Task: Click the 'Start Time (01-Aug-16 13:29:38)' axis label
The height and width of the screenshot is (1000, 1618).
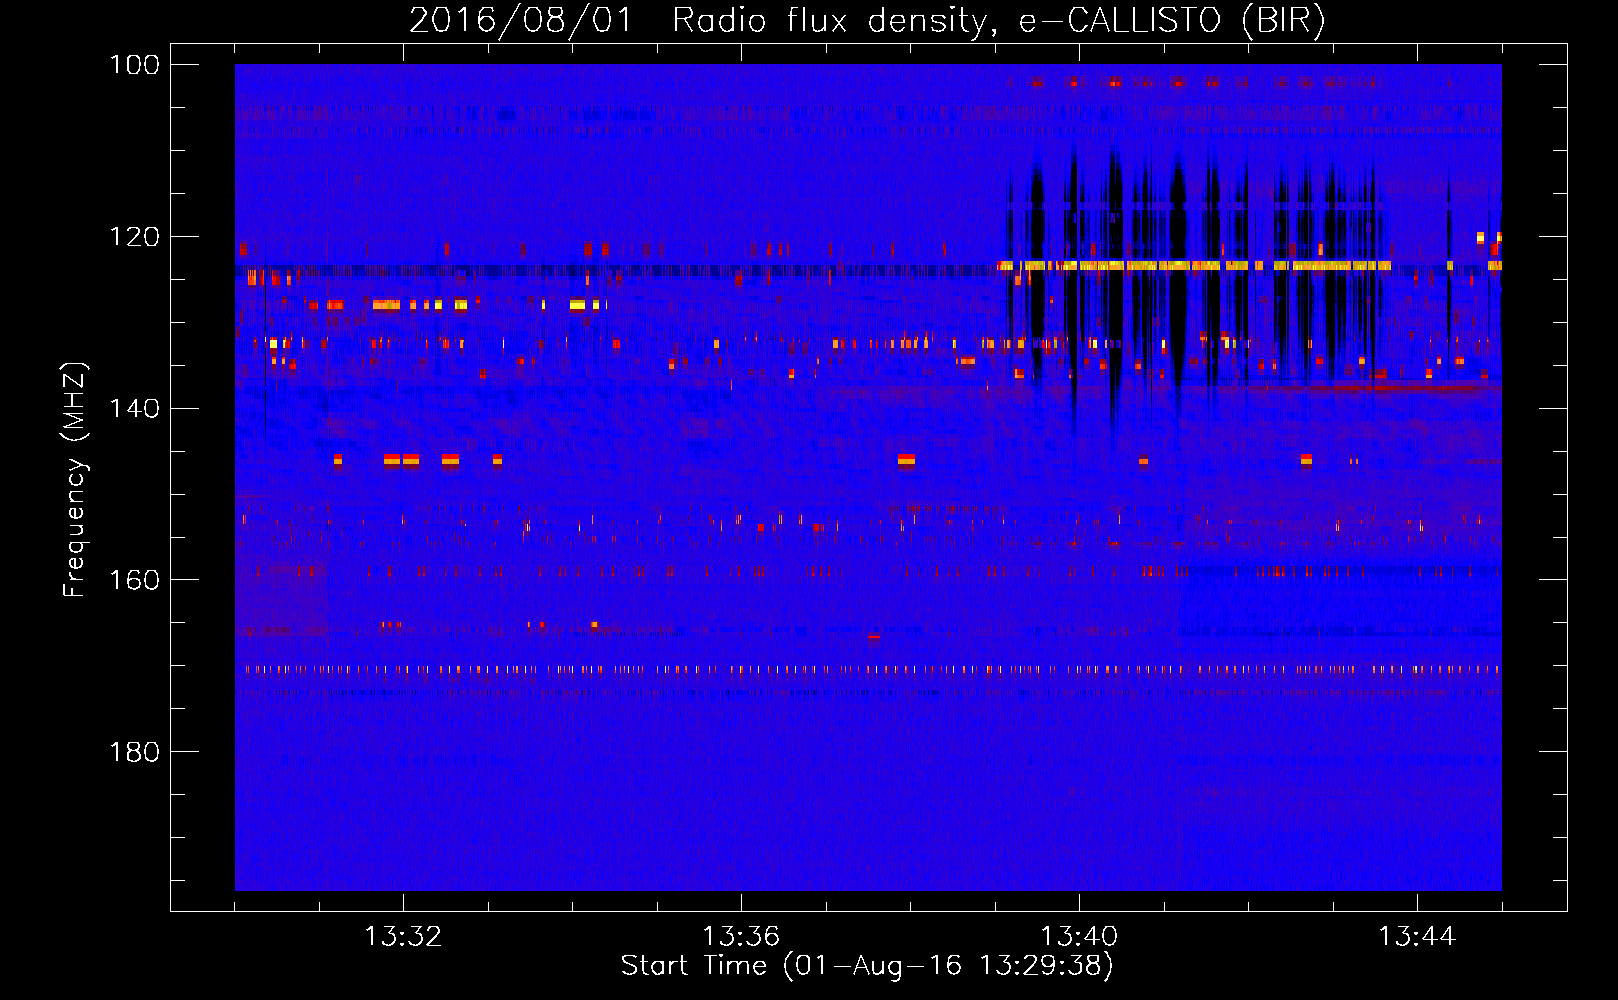Action: click(x=866, y=966)
